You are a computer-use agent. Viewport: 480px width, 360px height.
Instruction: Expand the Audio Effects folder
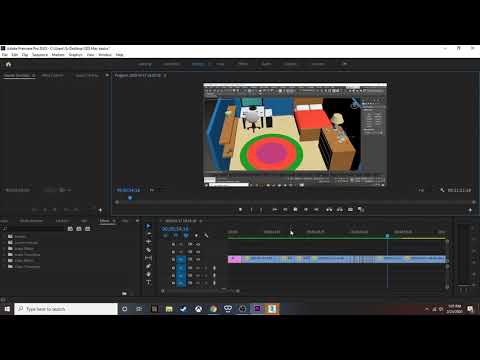coord(5,248)
